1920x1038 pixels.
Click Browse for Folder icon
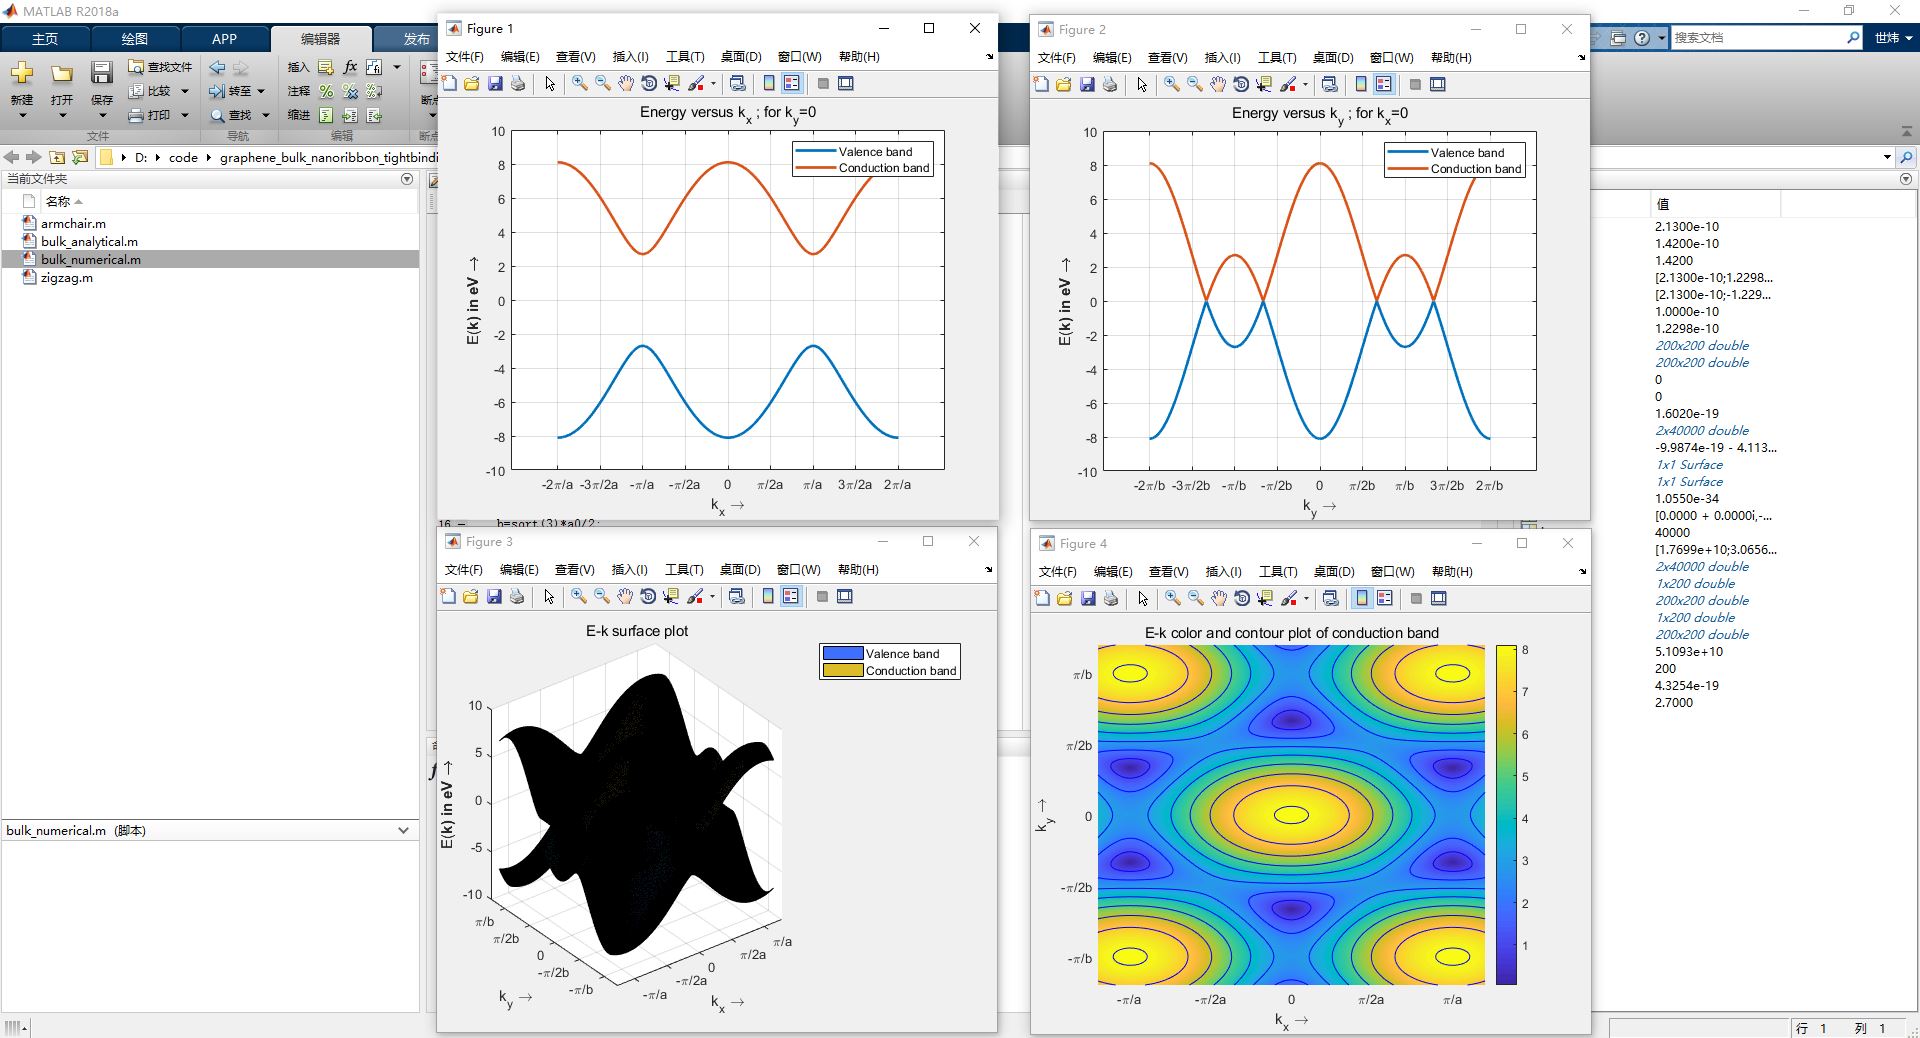pos(79,158)
